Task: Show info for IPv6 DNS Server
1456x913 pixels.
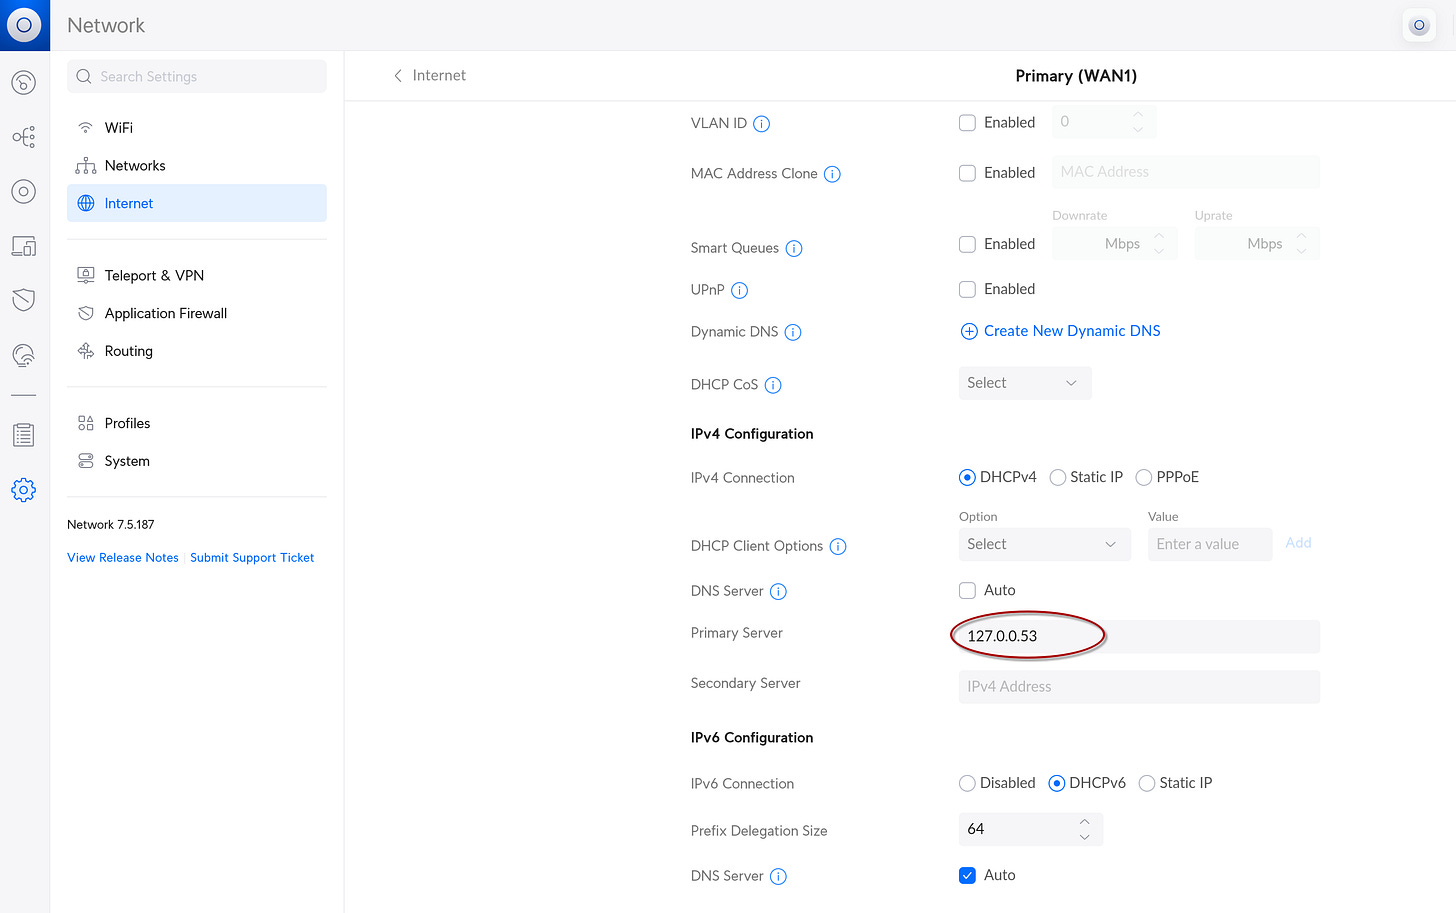Action: [778, 877]
